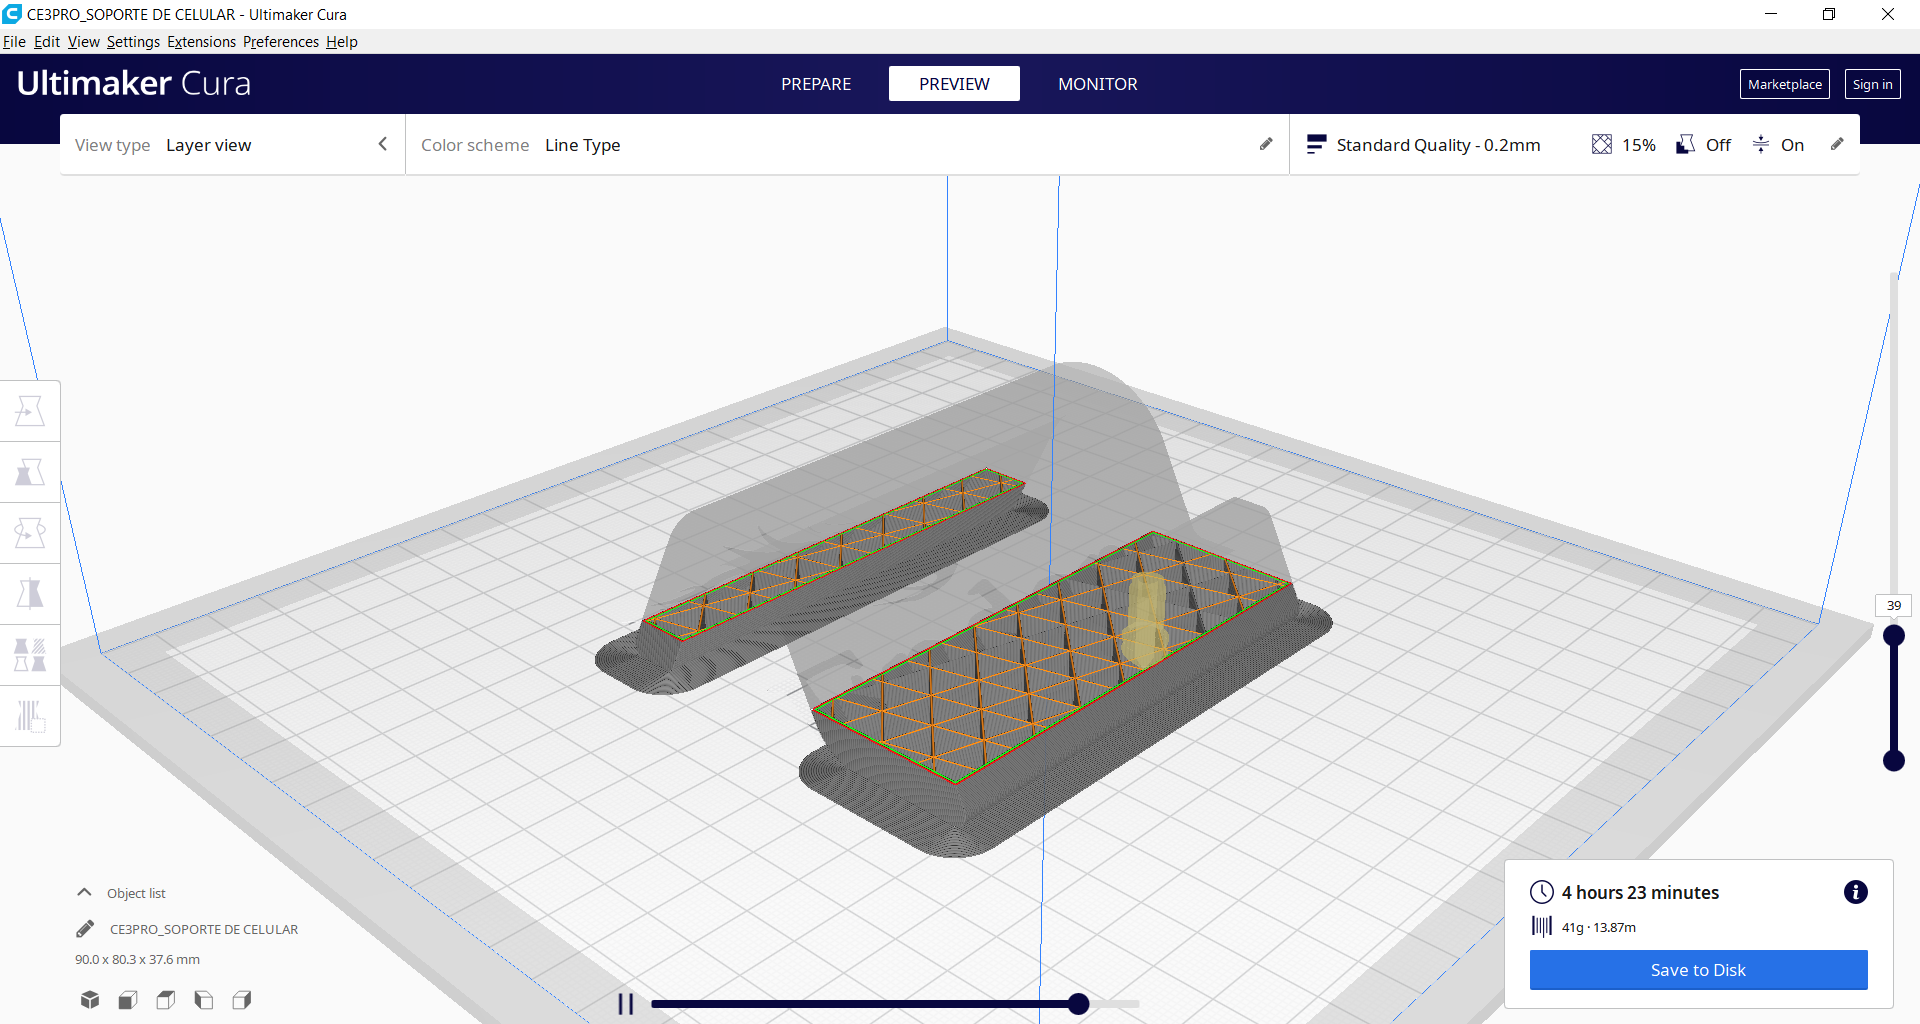Select the Mirror tool
The image size is (1920, 1024).
[29, 593]
